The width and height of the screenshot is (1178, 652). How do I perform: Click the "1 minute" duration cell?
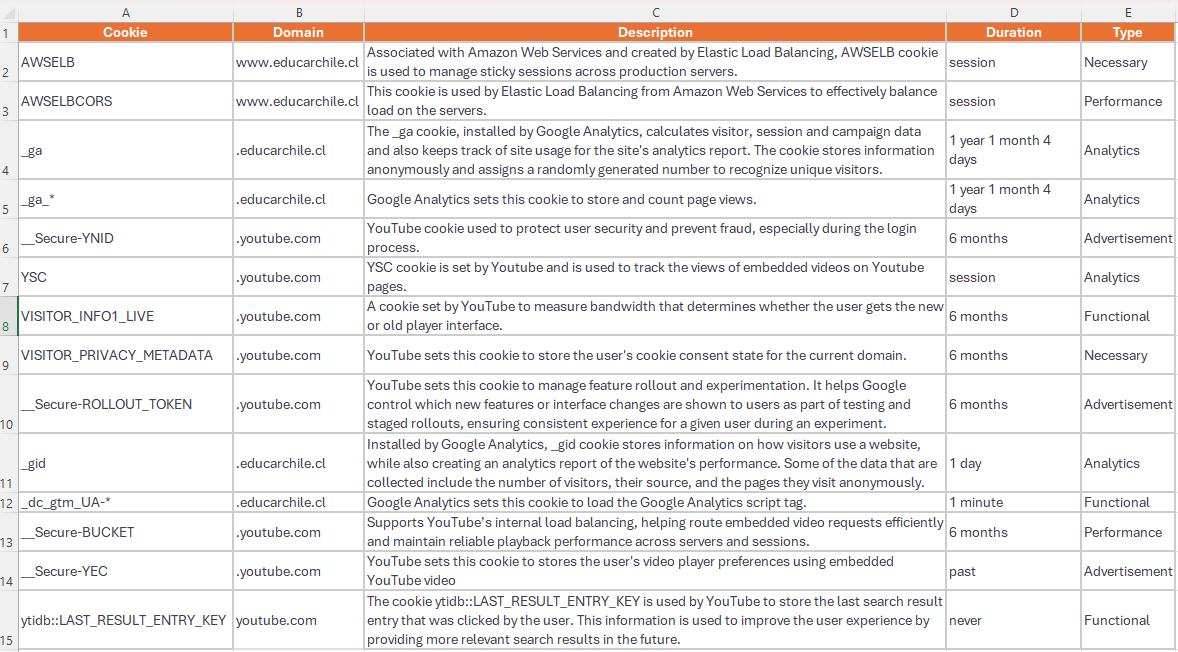point(1014,503)
